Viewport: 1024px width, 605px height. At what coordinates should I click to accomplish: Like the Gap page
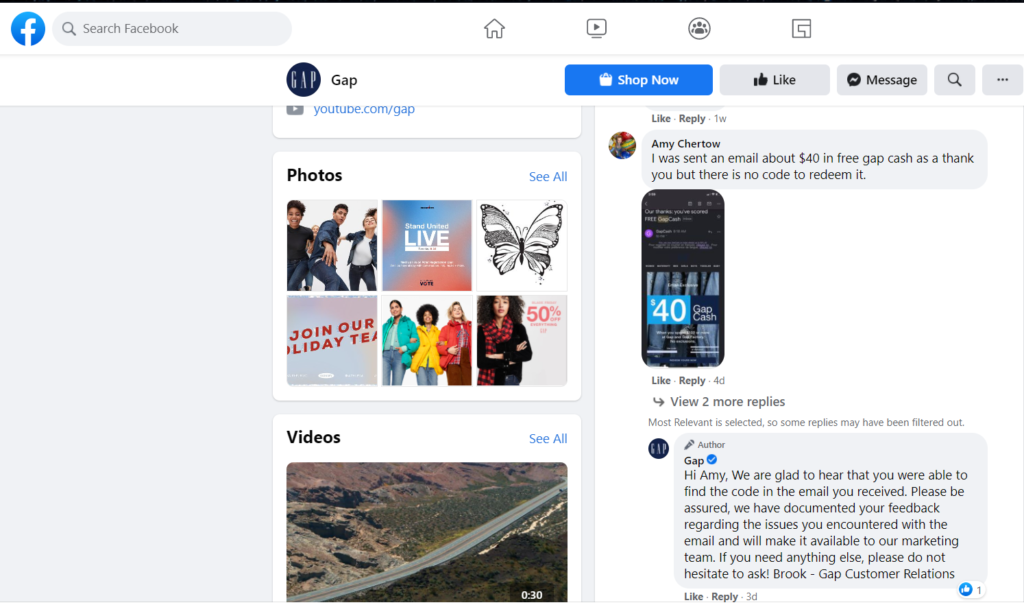(x=775, y=80)
